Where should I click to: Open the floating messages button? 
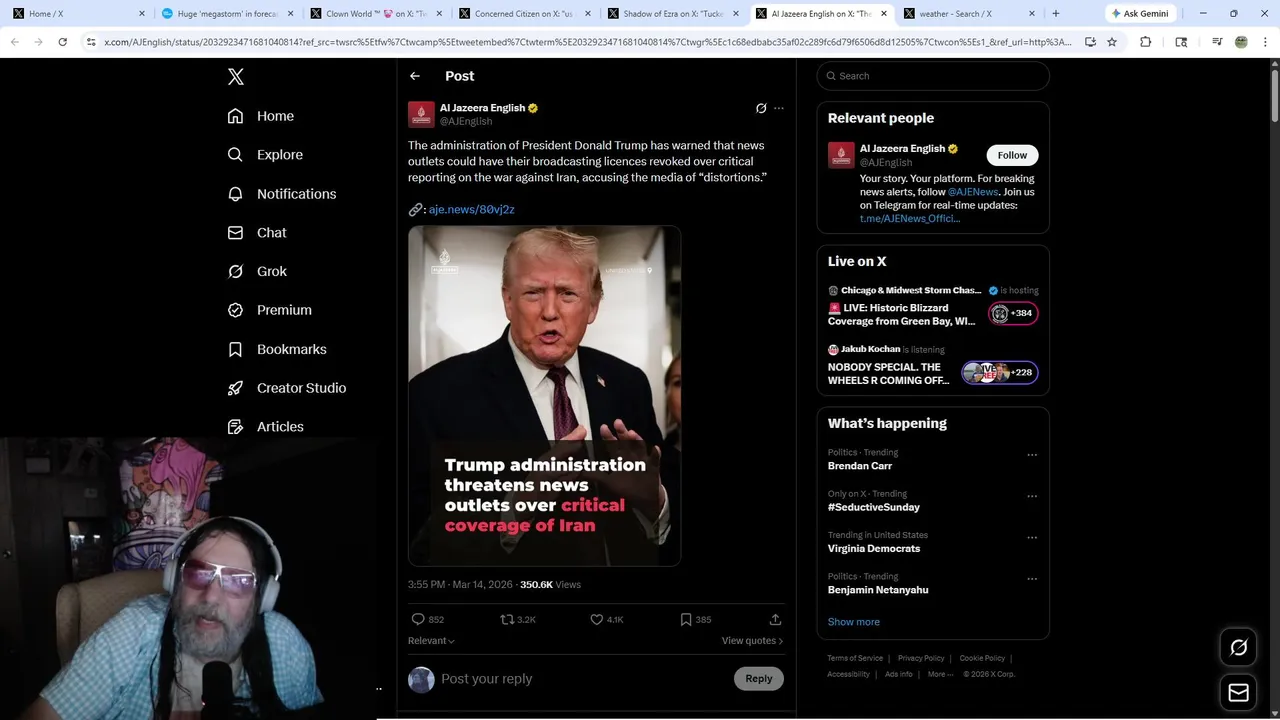1239,693
